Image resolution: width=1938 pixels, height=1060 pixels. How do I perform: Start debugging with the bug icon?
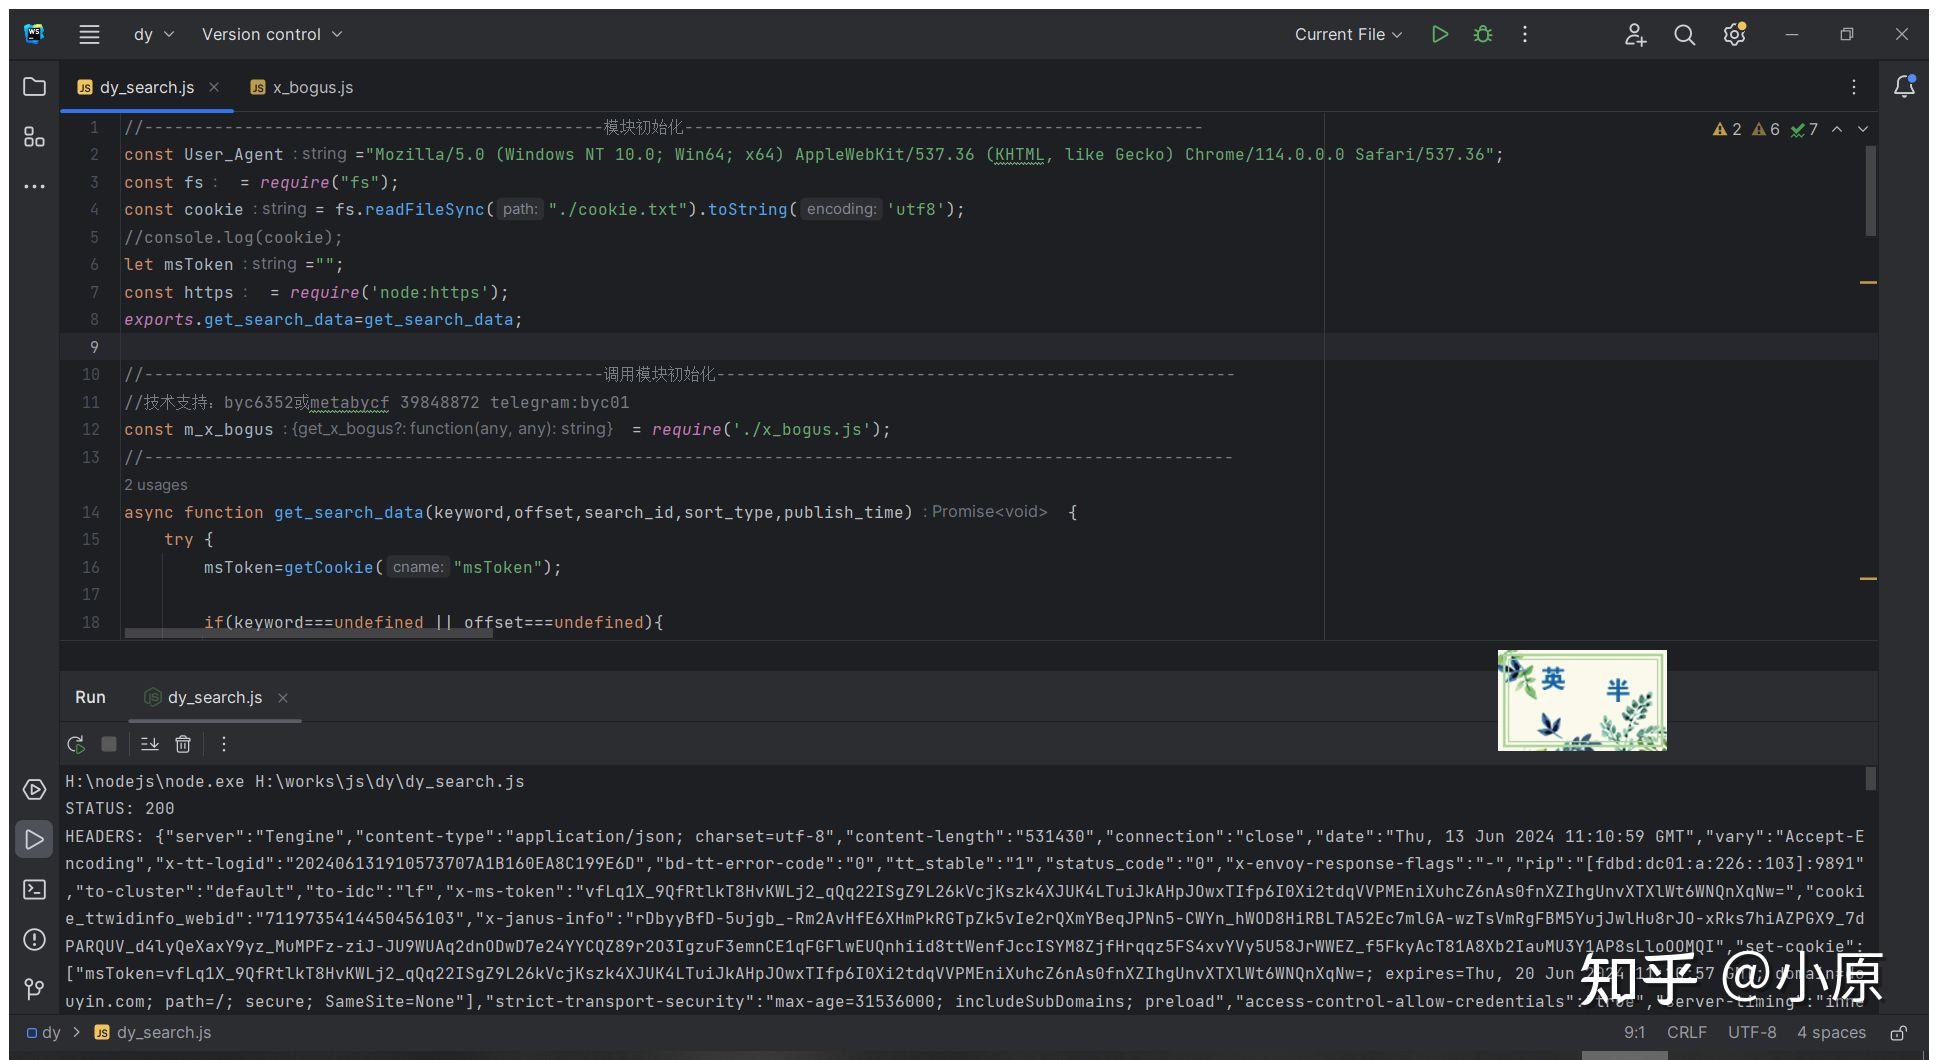1483,34
